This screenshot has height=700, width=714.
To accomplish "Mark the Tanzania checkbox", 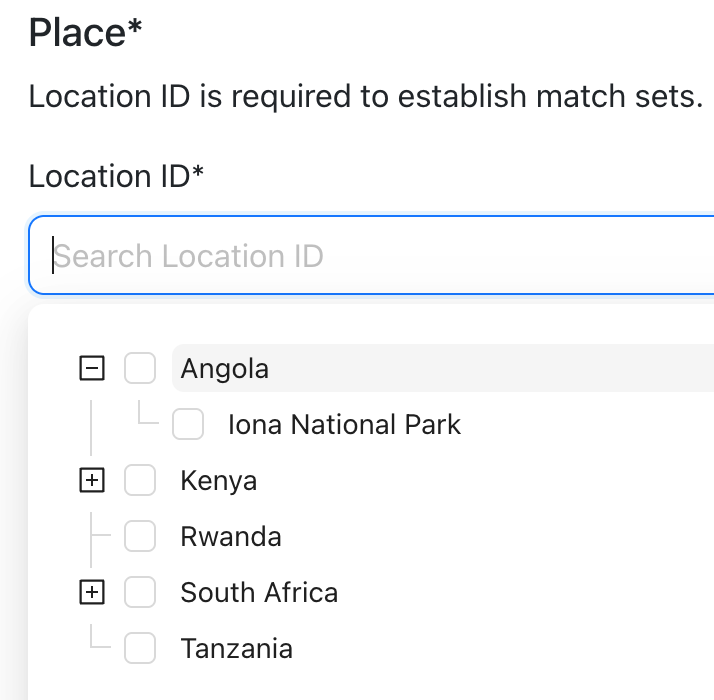I will click(140, 649).
